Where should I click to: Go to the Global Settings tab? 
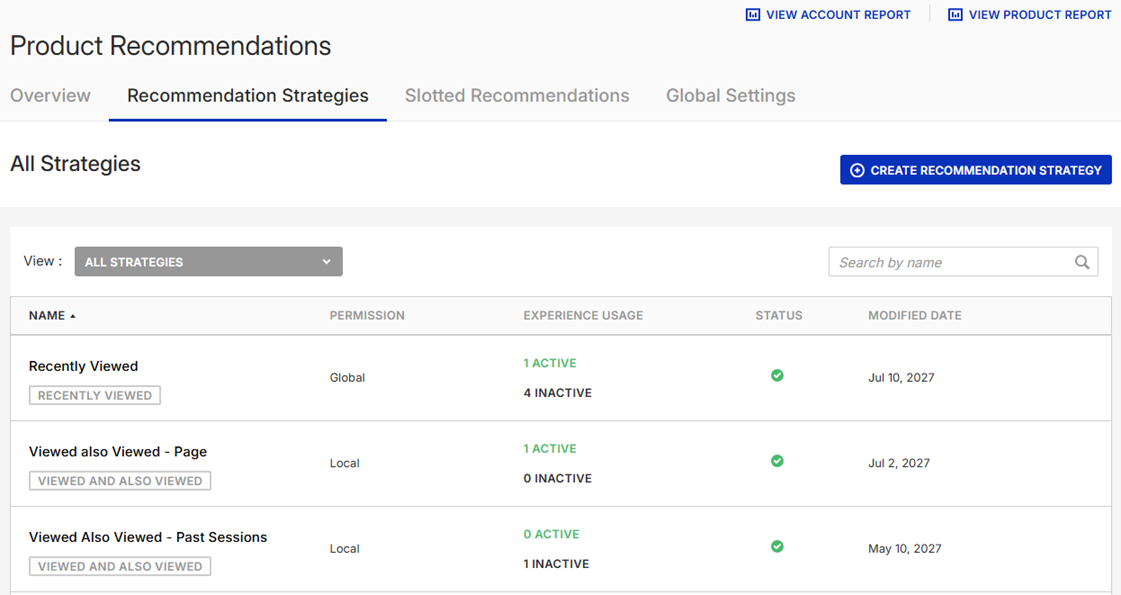(x=730, y=96)
